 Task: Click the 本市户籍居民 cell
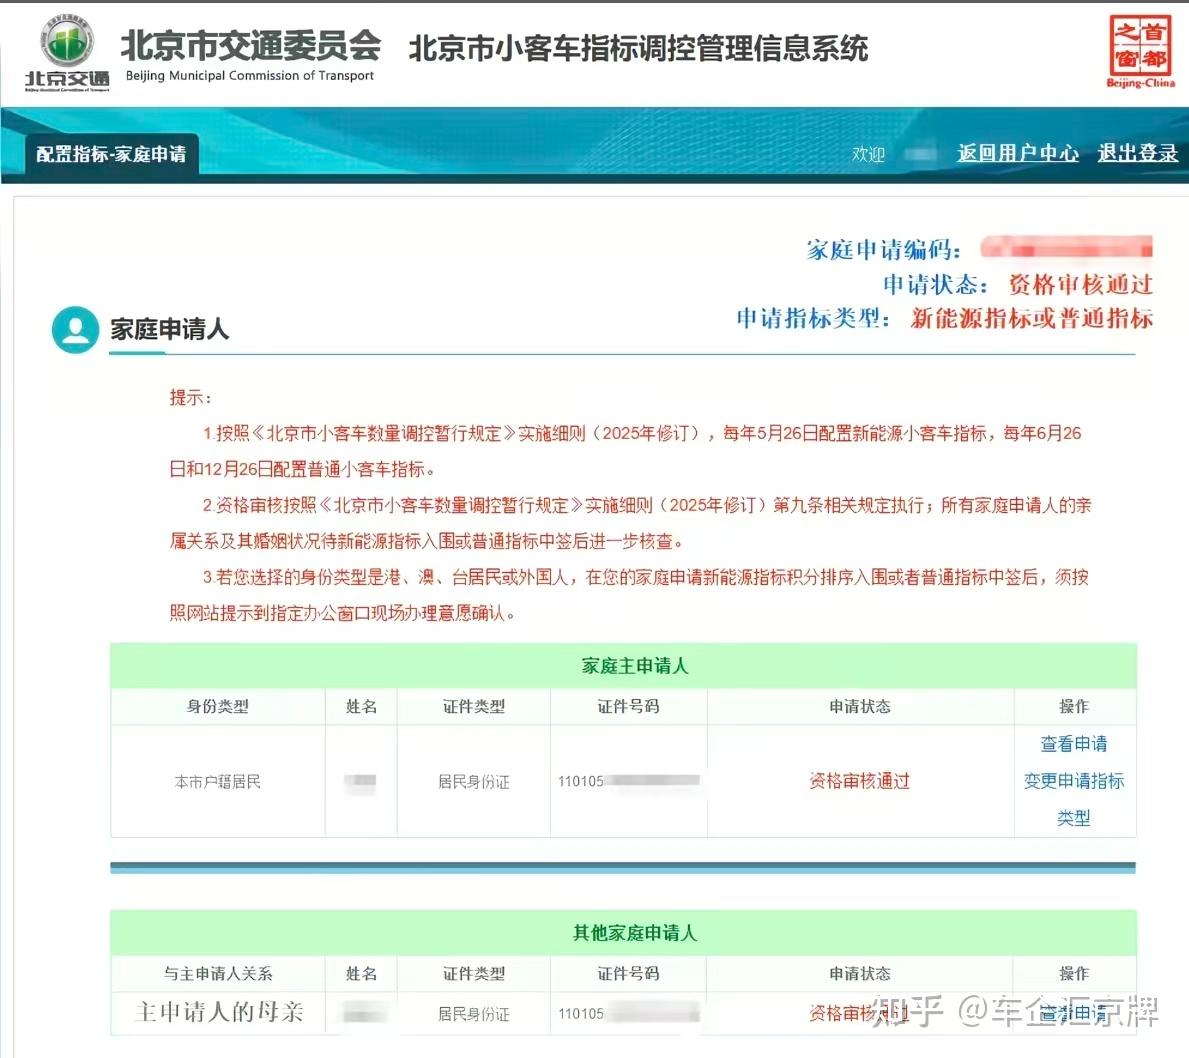(x=218, y=782)
